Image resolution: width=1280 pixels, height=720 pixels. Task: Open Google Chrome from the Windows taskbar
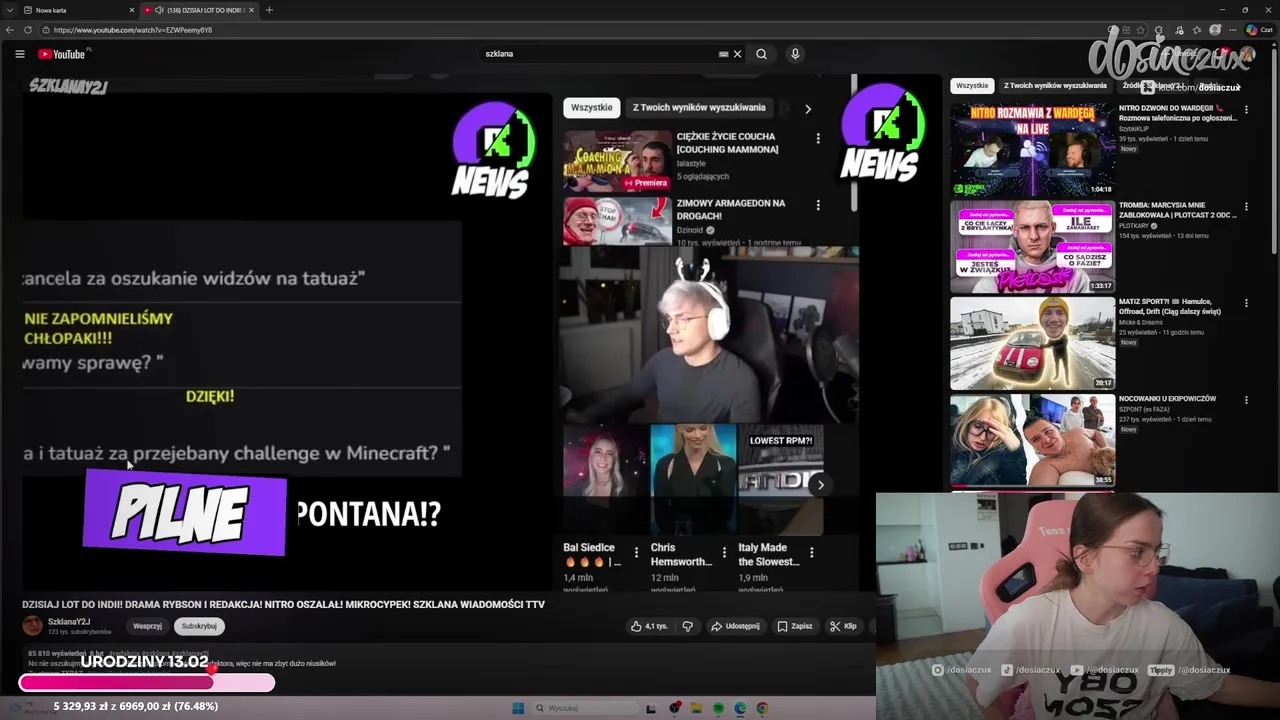[762, 708]
